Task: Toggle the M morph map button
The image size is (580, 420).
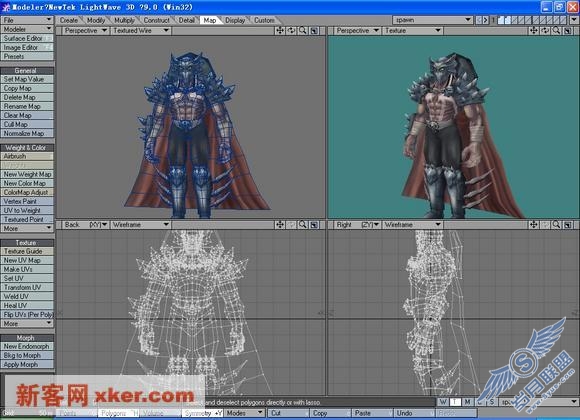Action: pos(468,402)
